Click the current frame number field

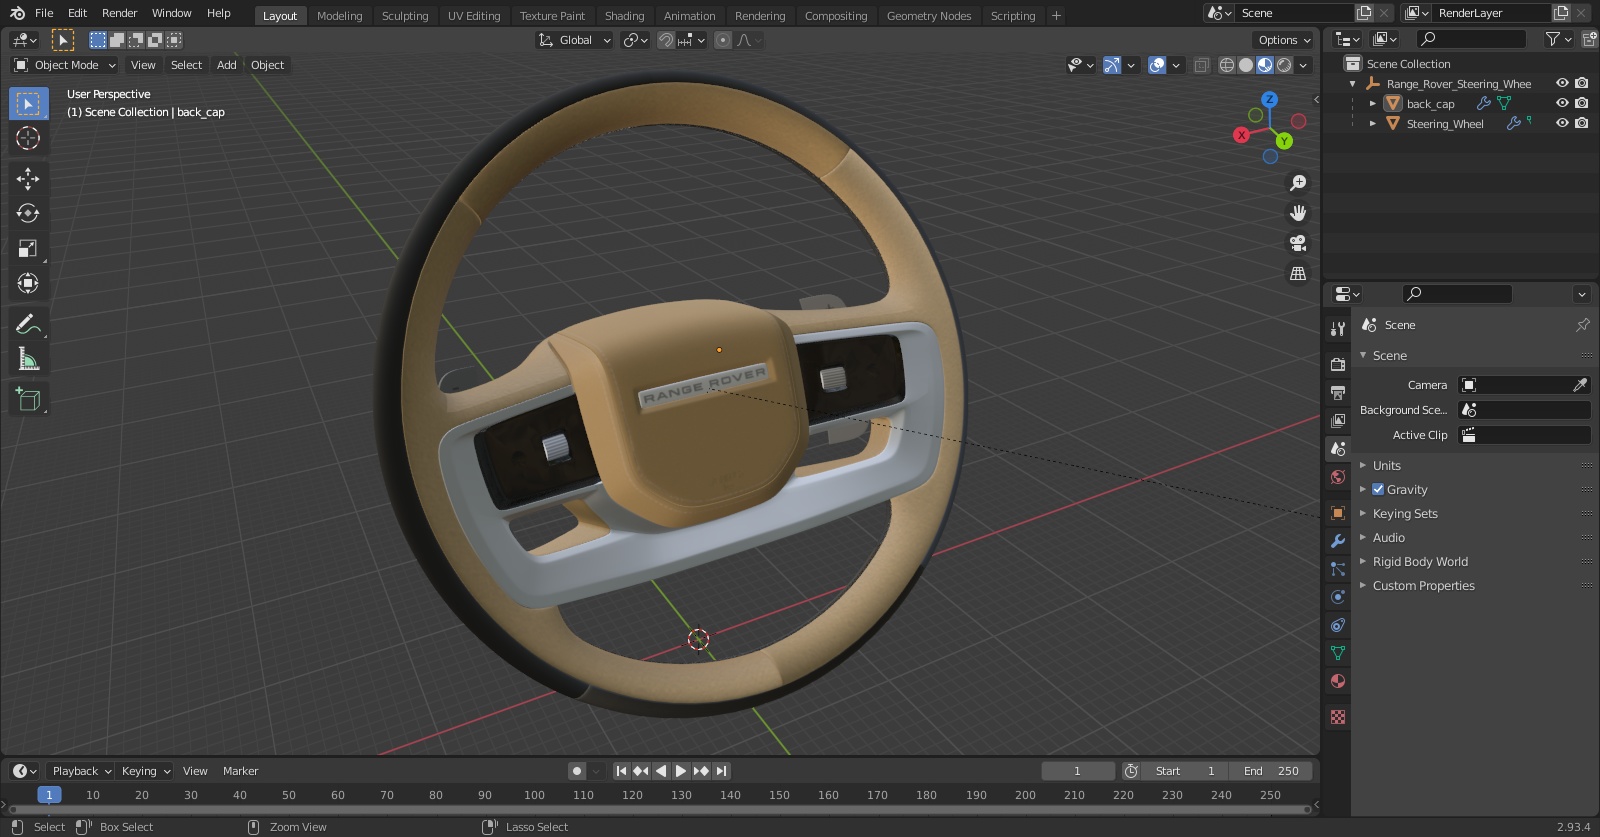click(x=1078, y=771)
